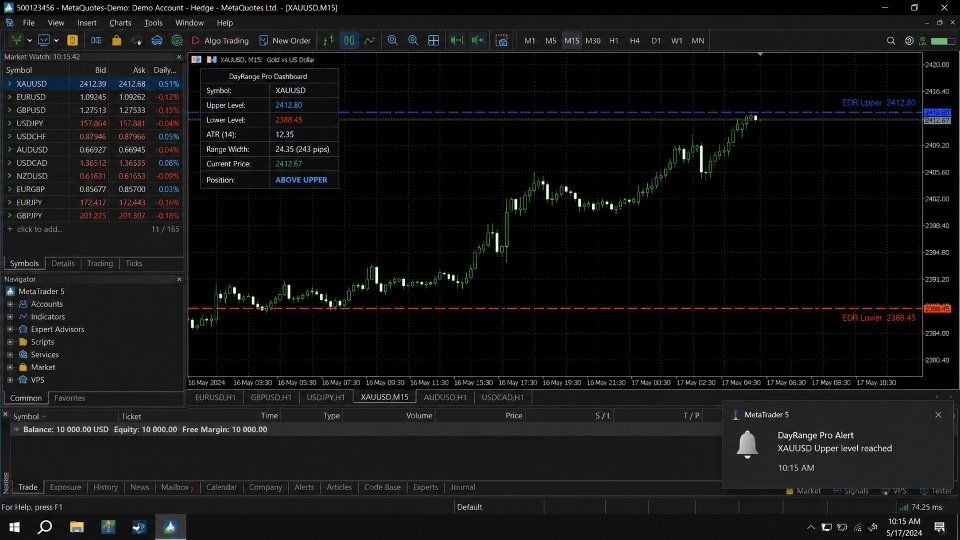Open the chart profiles monitor icon

click(x=43, y=40)
